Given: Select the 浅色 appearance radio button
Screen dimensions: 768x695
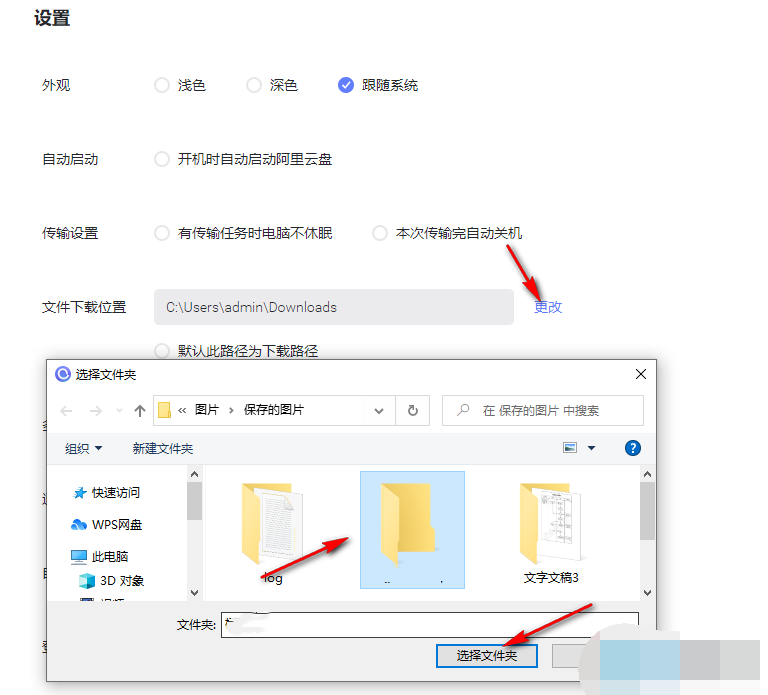Looking at the screenshot, I should click(162, 85).
